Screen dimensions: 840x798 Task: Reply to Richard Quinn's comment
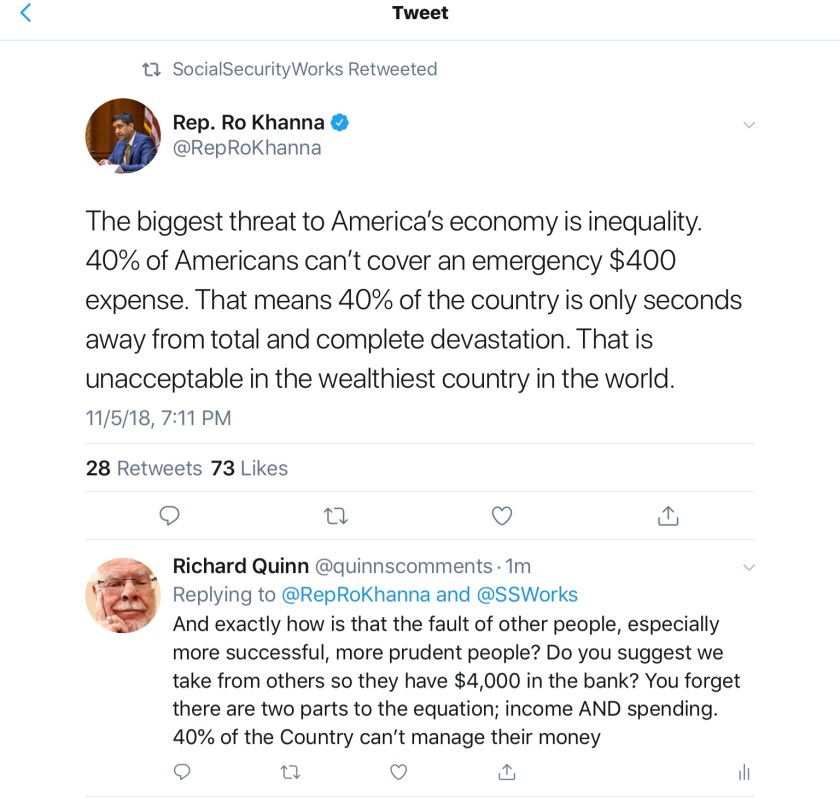click(x=182, y=771)
